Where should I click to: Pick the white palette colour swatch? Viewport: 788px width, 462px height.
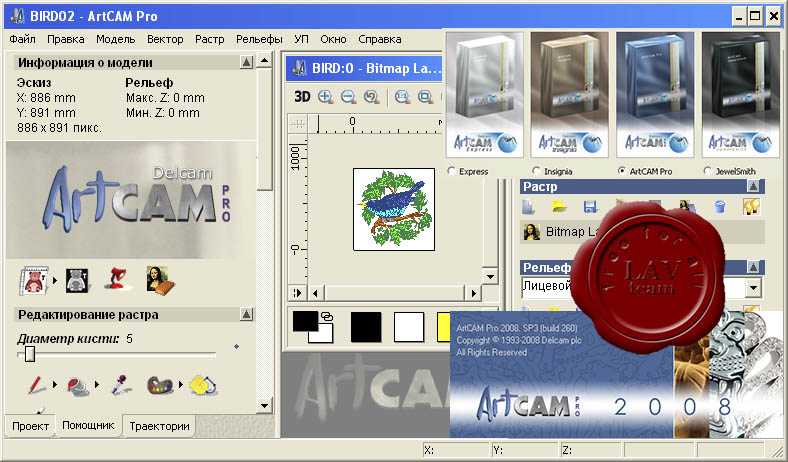[409, 327]
